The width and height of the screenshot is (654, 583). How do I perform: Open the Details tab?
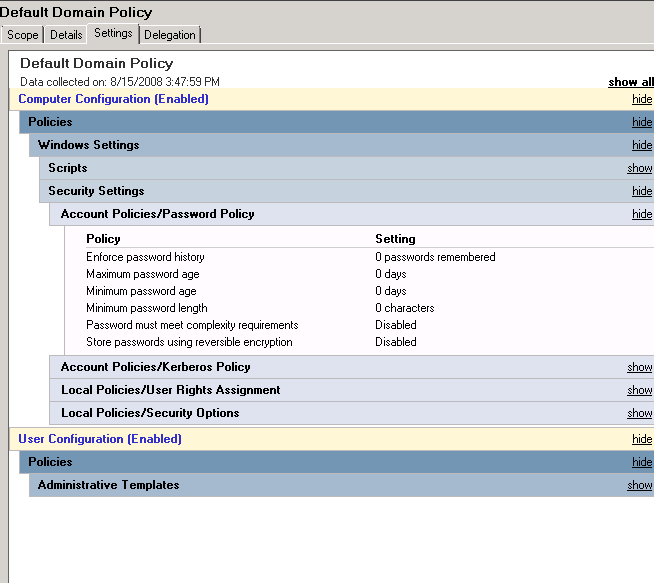pos(66,35)
